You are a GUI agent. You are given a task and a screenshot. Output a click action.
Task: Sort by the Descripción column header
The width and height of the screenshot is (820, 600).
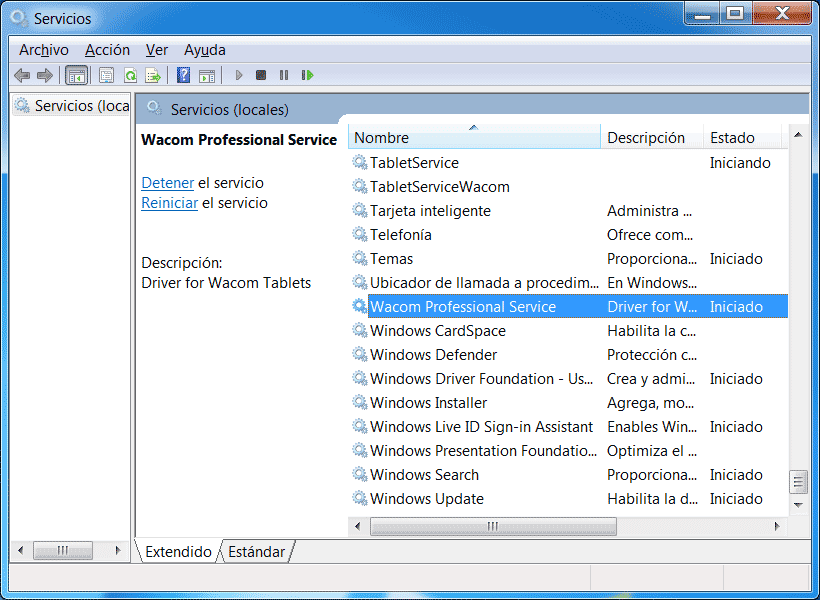pyautogui.click(x=652, y=138)
